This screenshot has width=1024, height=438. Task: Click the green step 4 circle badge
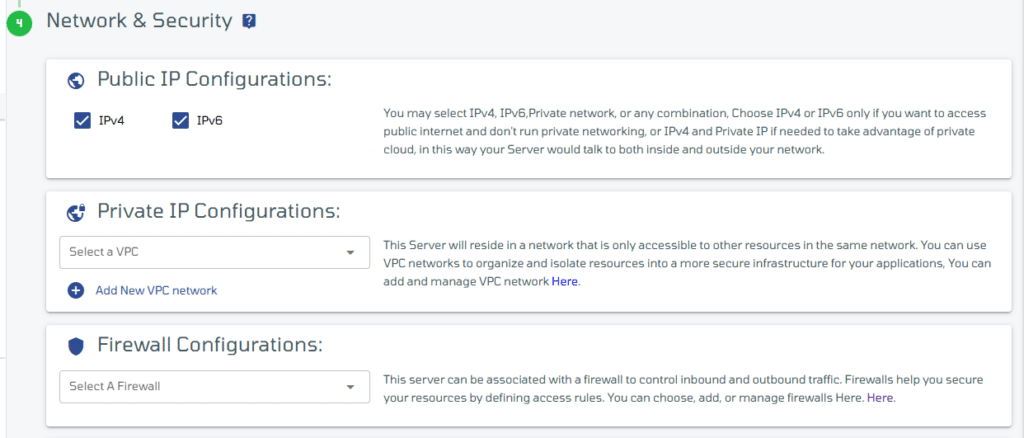coord(19,24)
